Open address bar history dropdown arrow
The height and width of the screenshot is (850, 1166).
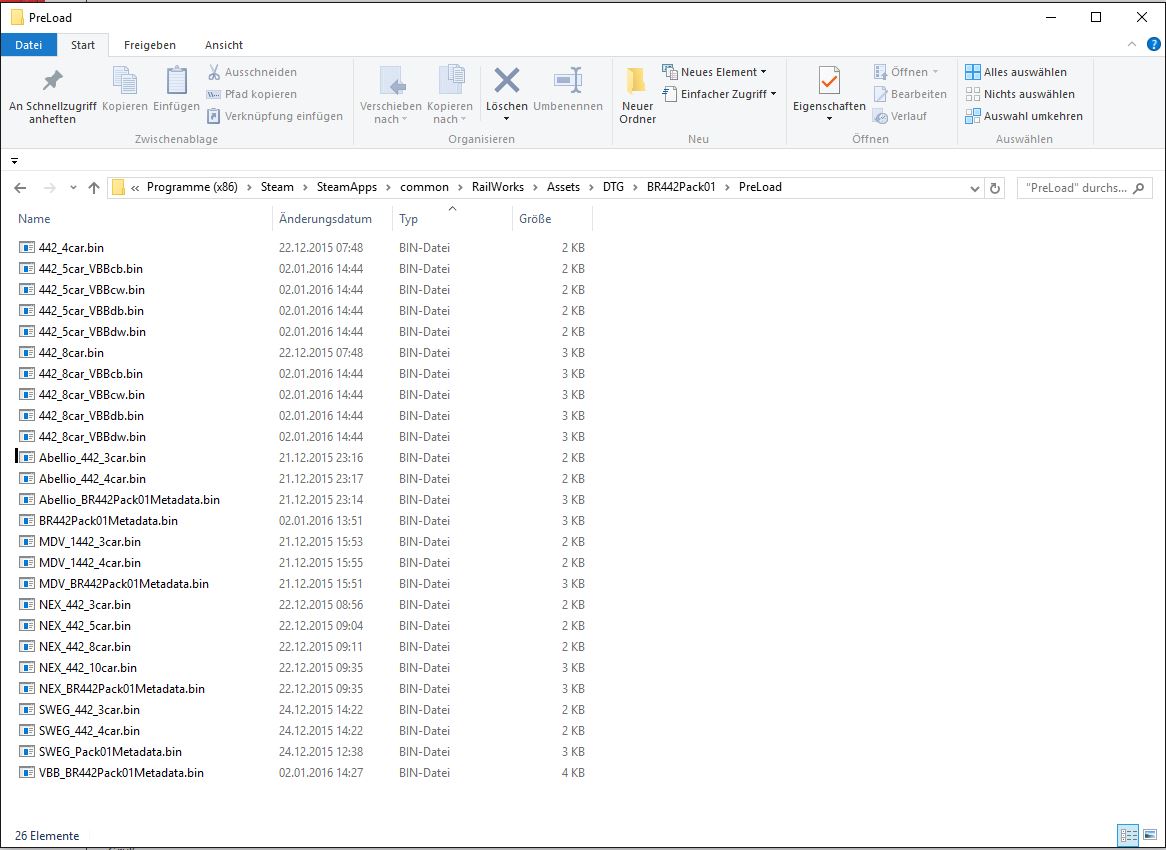[975, 188]
